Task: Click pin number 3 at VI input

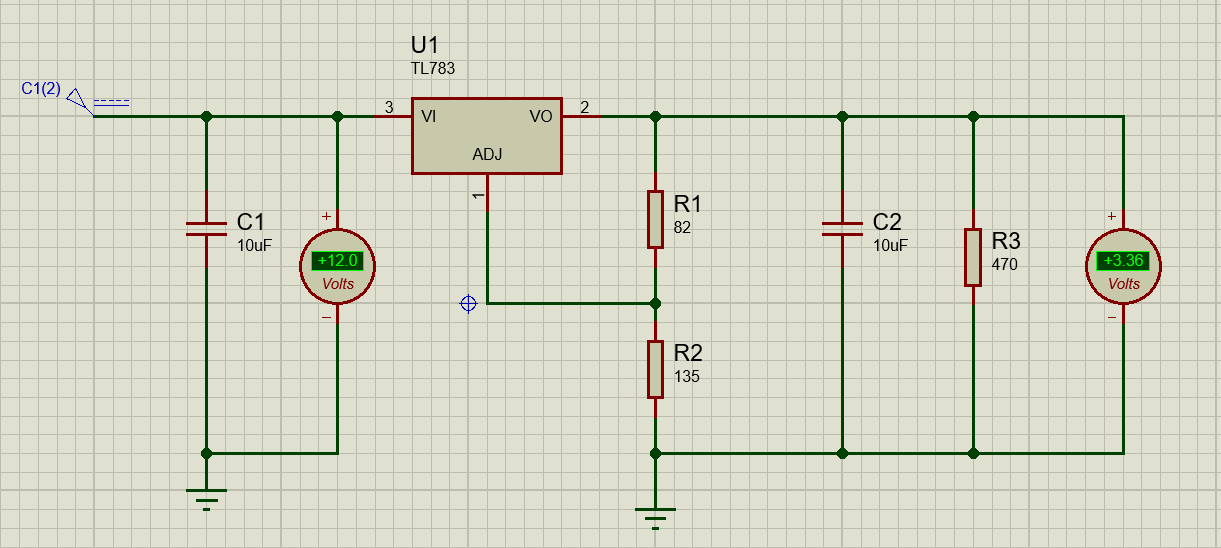Action: point(389,107)
